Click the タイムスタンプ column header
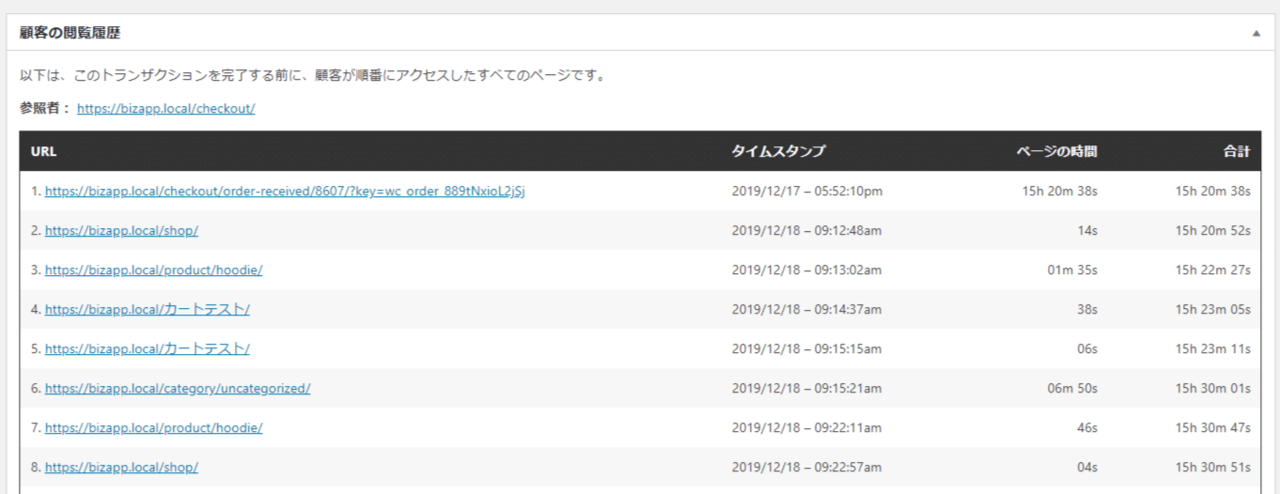 (779, 151)
